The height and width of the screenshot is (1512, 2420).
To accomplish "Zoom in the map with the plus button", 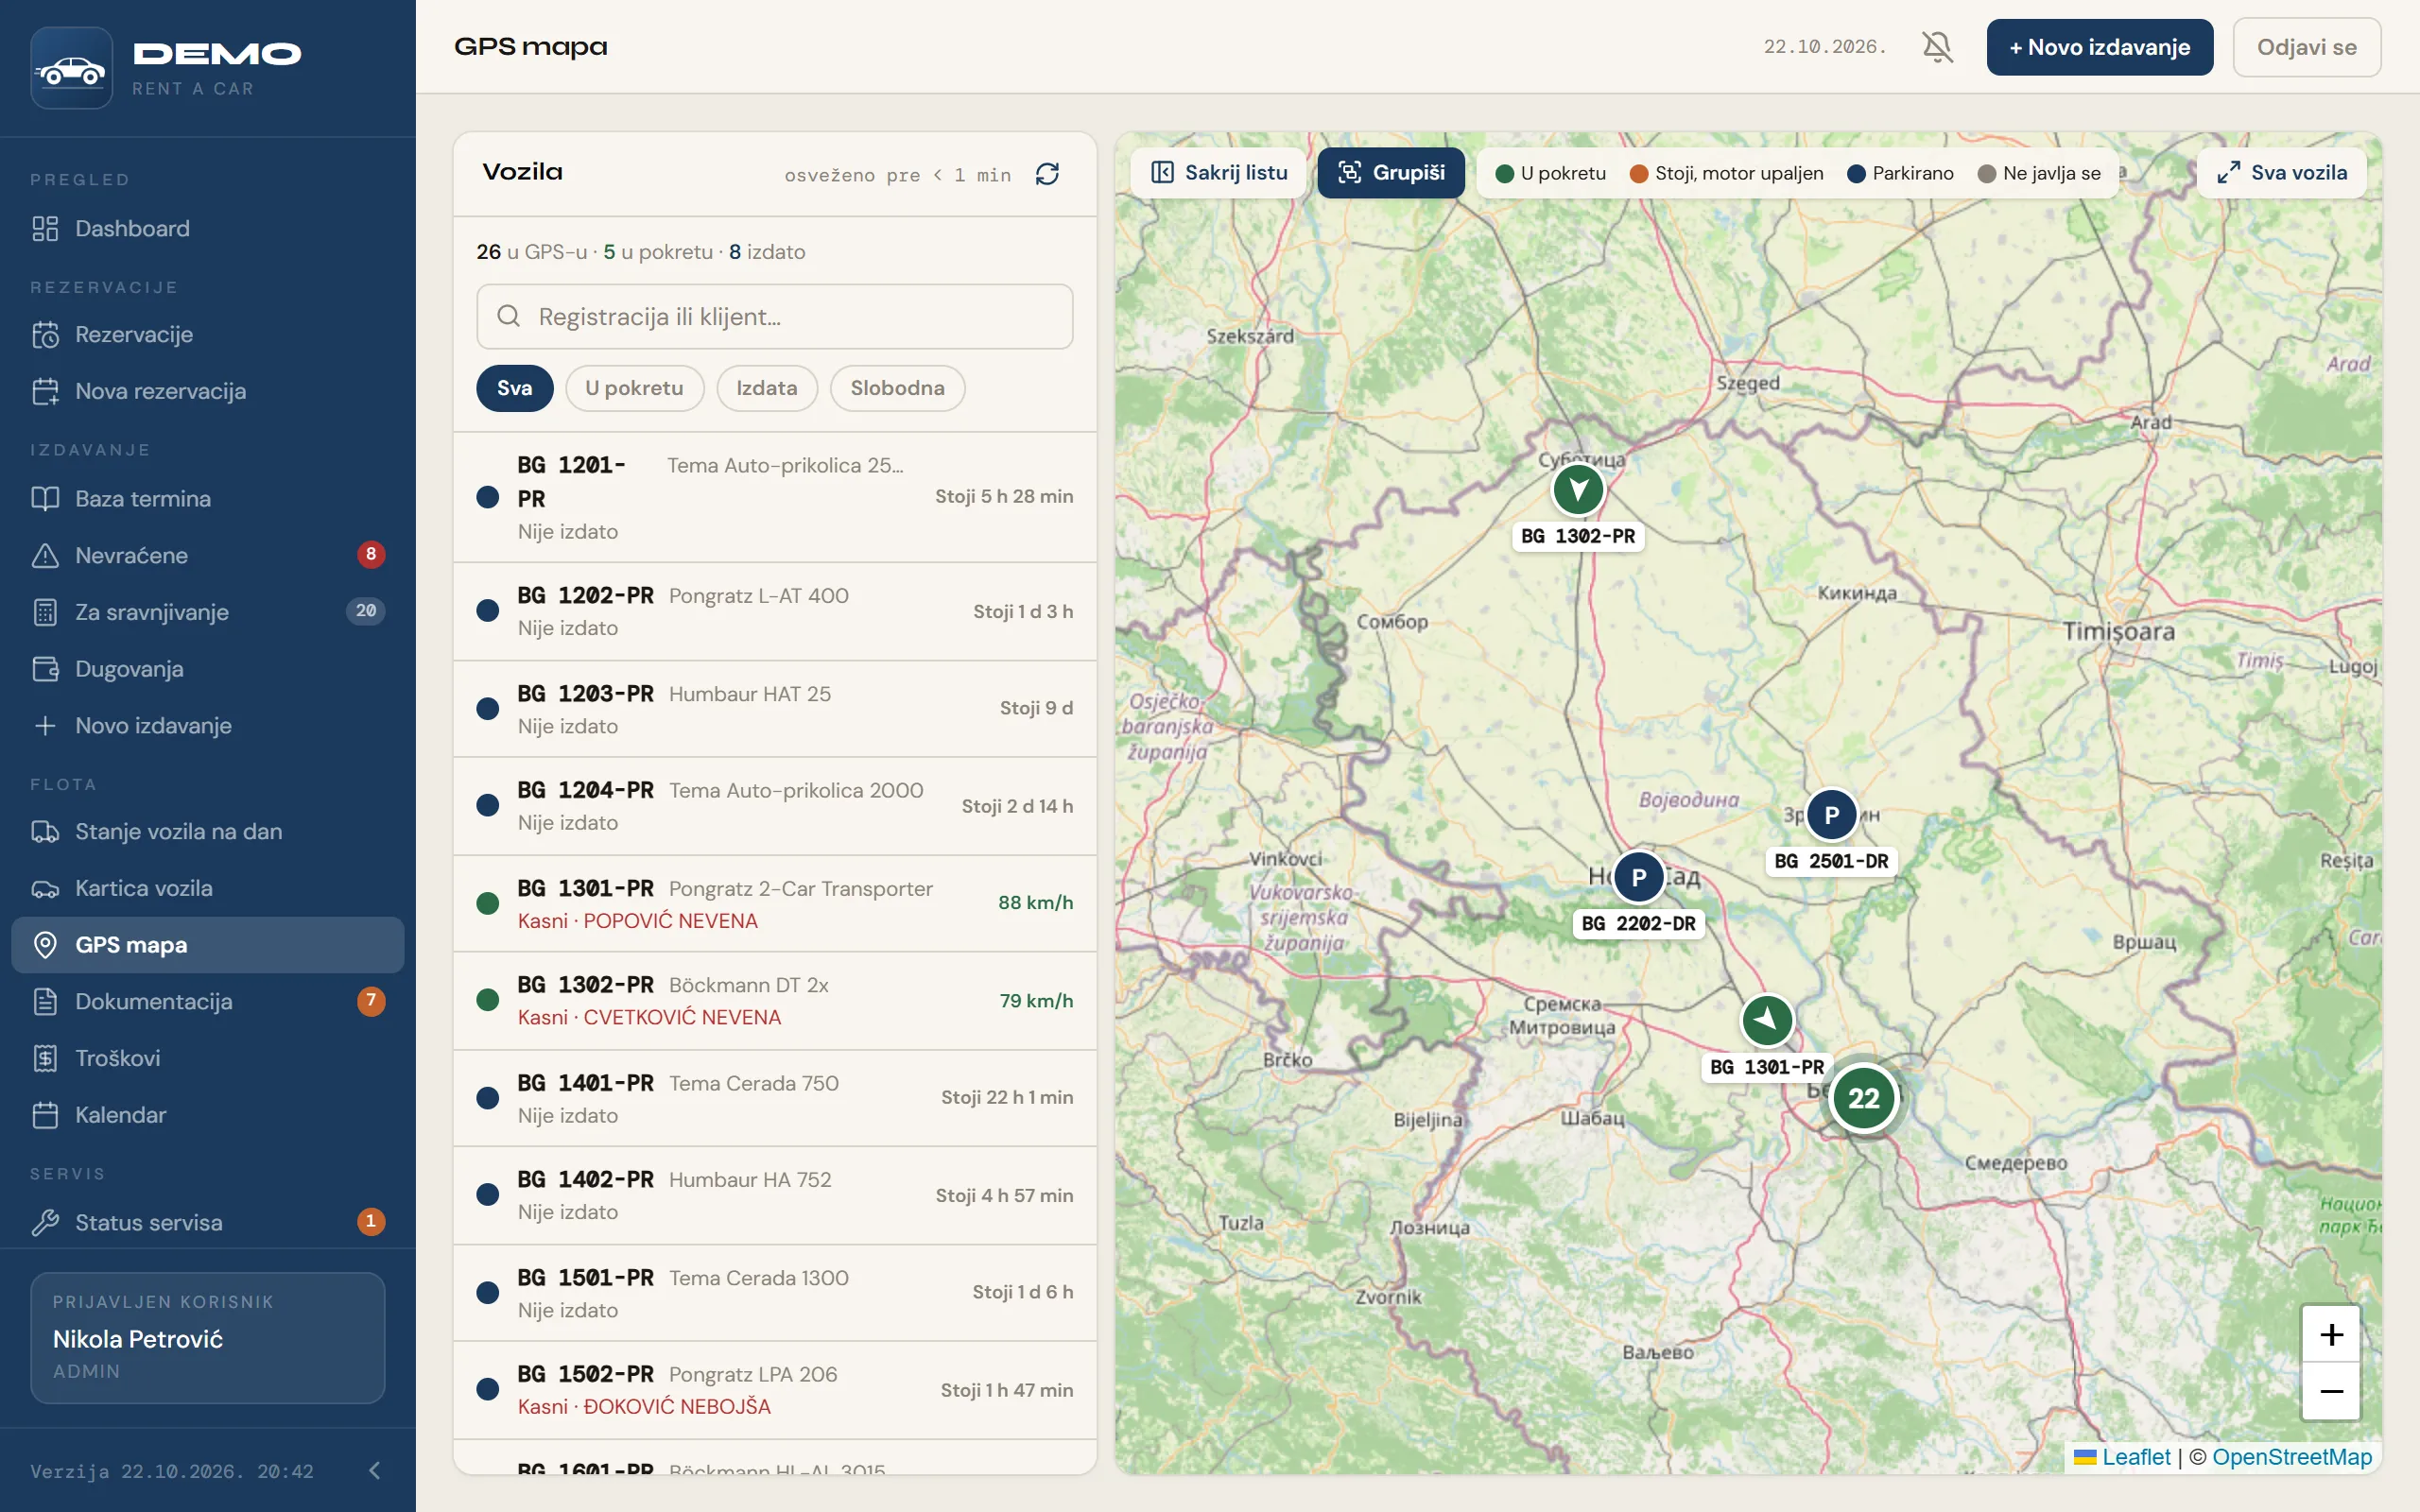I will [x=2331, y=1334].
